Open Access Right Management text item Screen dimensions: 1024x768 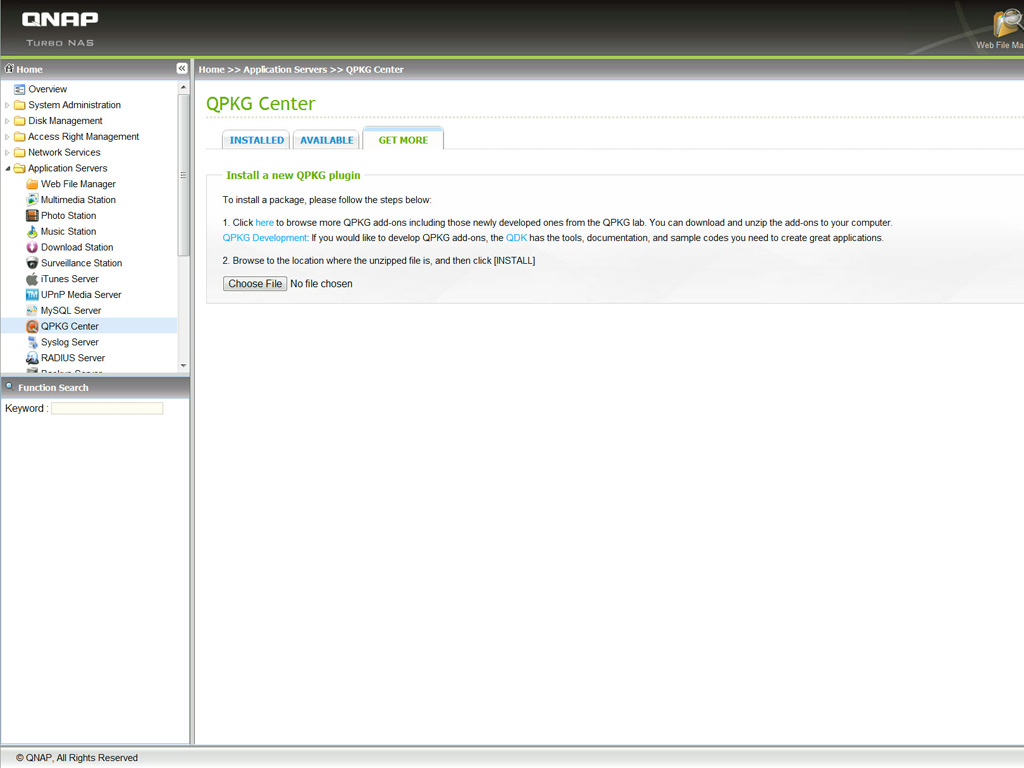coord(84,136)
